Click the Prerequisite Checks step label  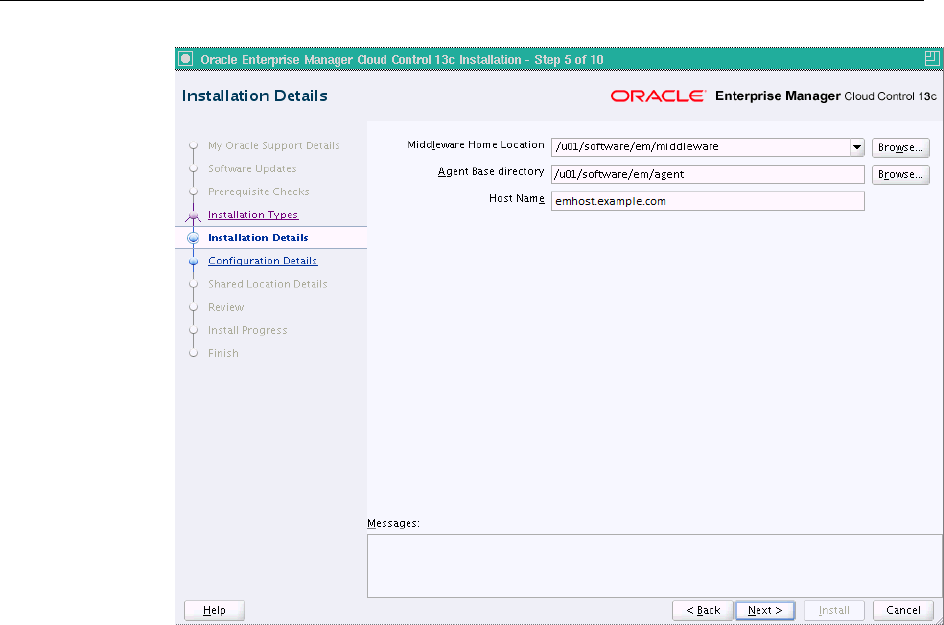pyautogui.click(x=259, y=191)
